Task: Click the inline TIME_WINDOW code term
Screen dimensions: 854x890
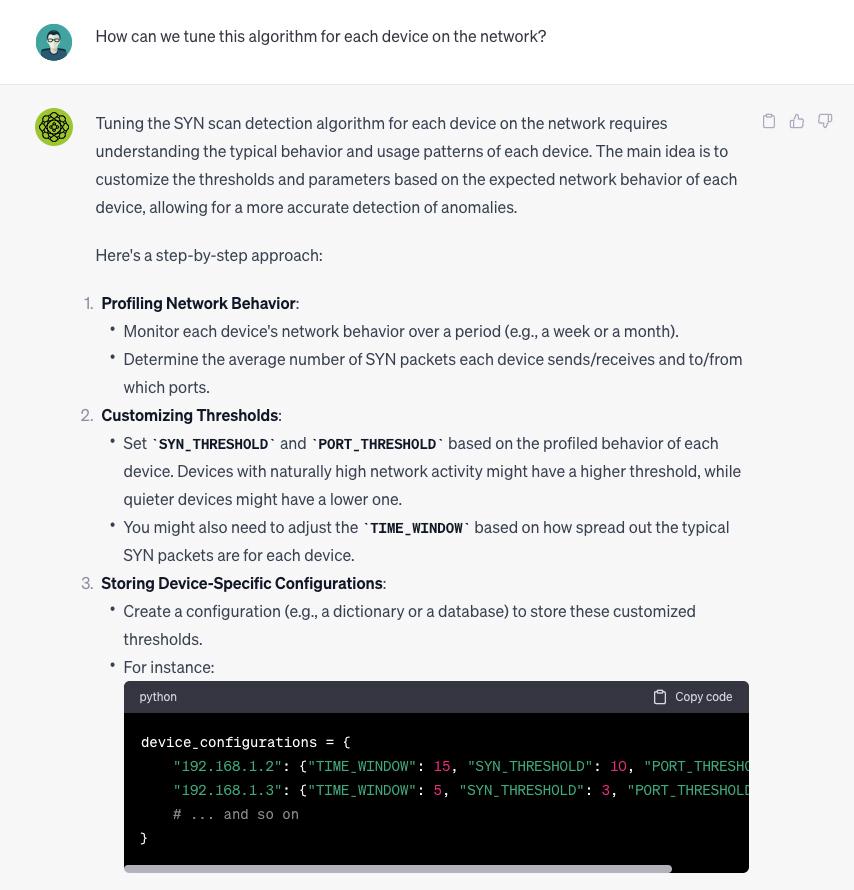Action: coord(416,528)
